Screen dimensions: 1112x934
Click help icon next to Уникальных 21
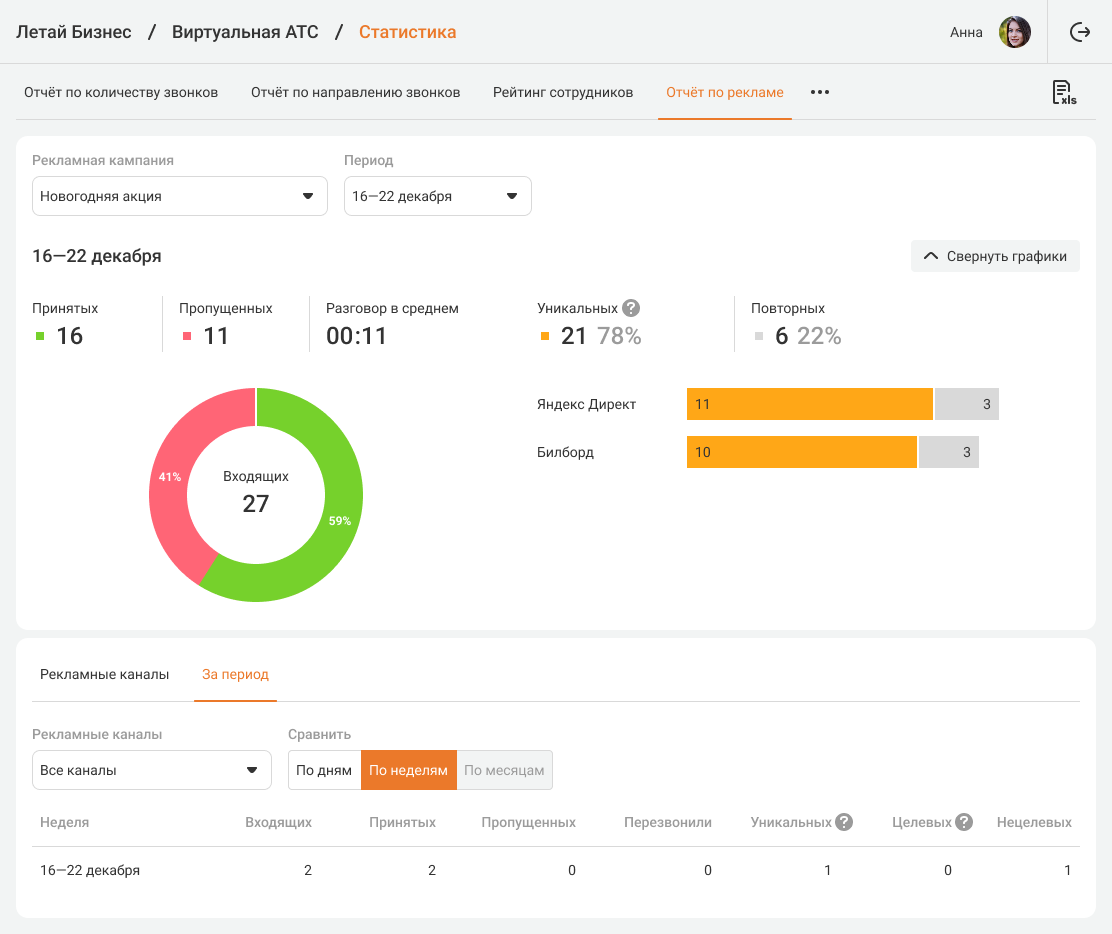pos(631,308)
